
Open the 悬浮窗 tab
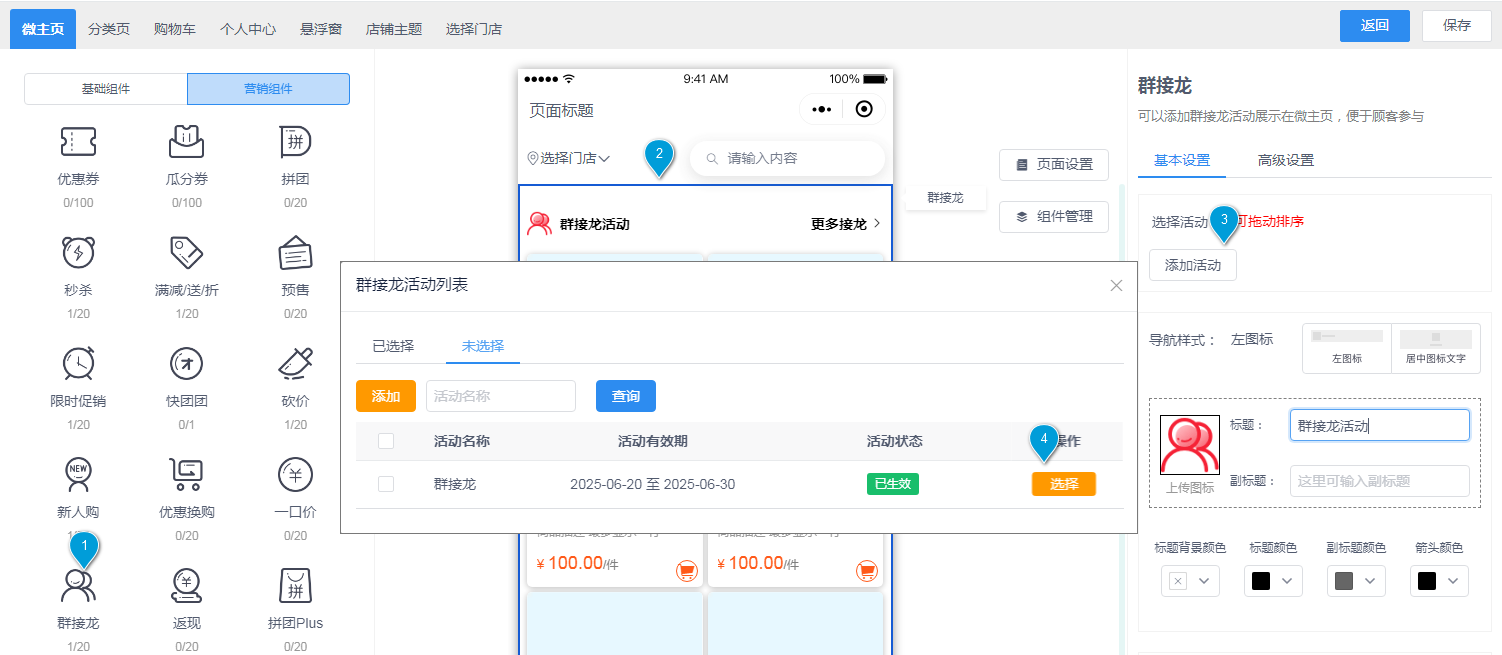[321, 28]
